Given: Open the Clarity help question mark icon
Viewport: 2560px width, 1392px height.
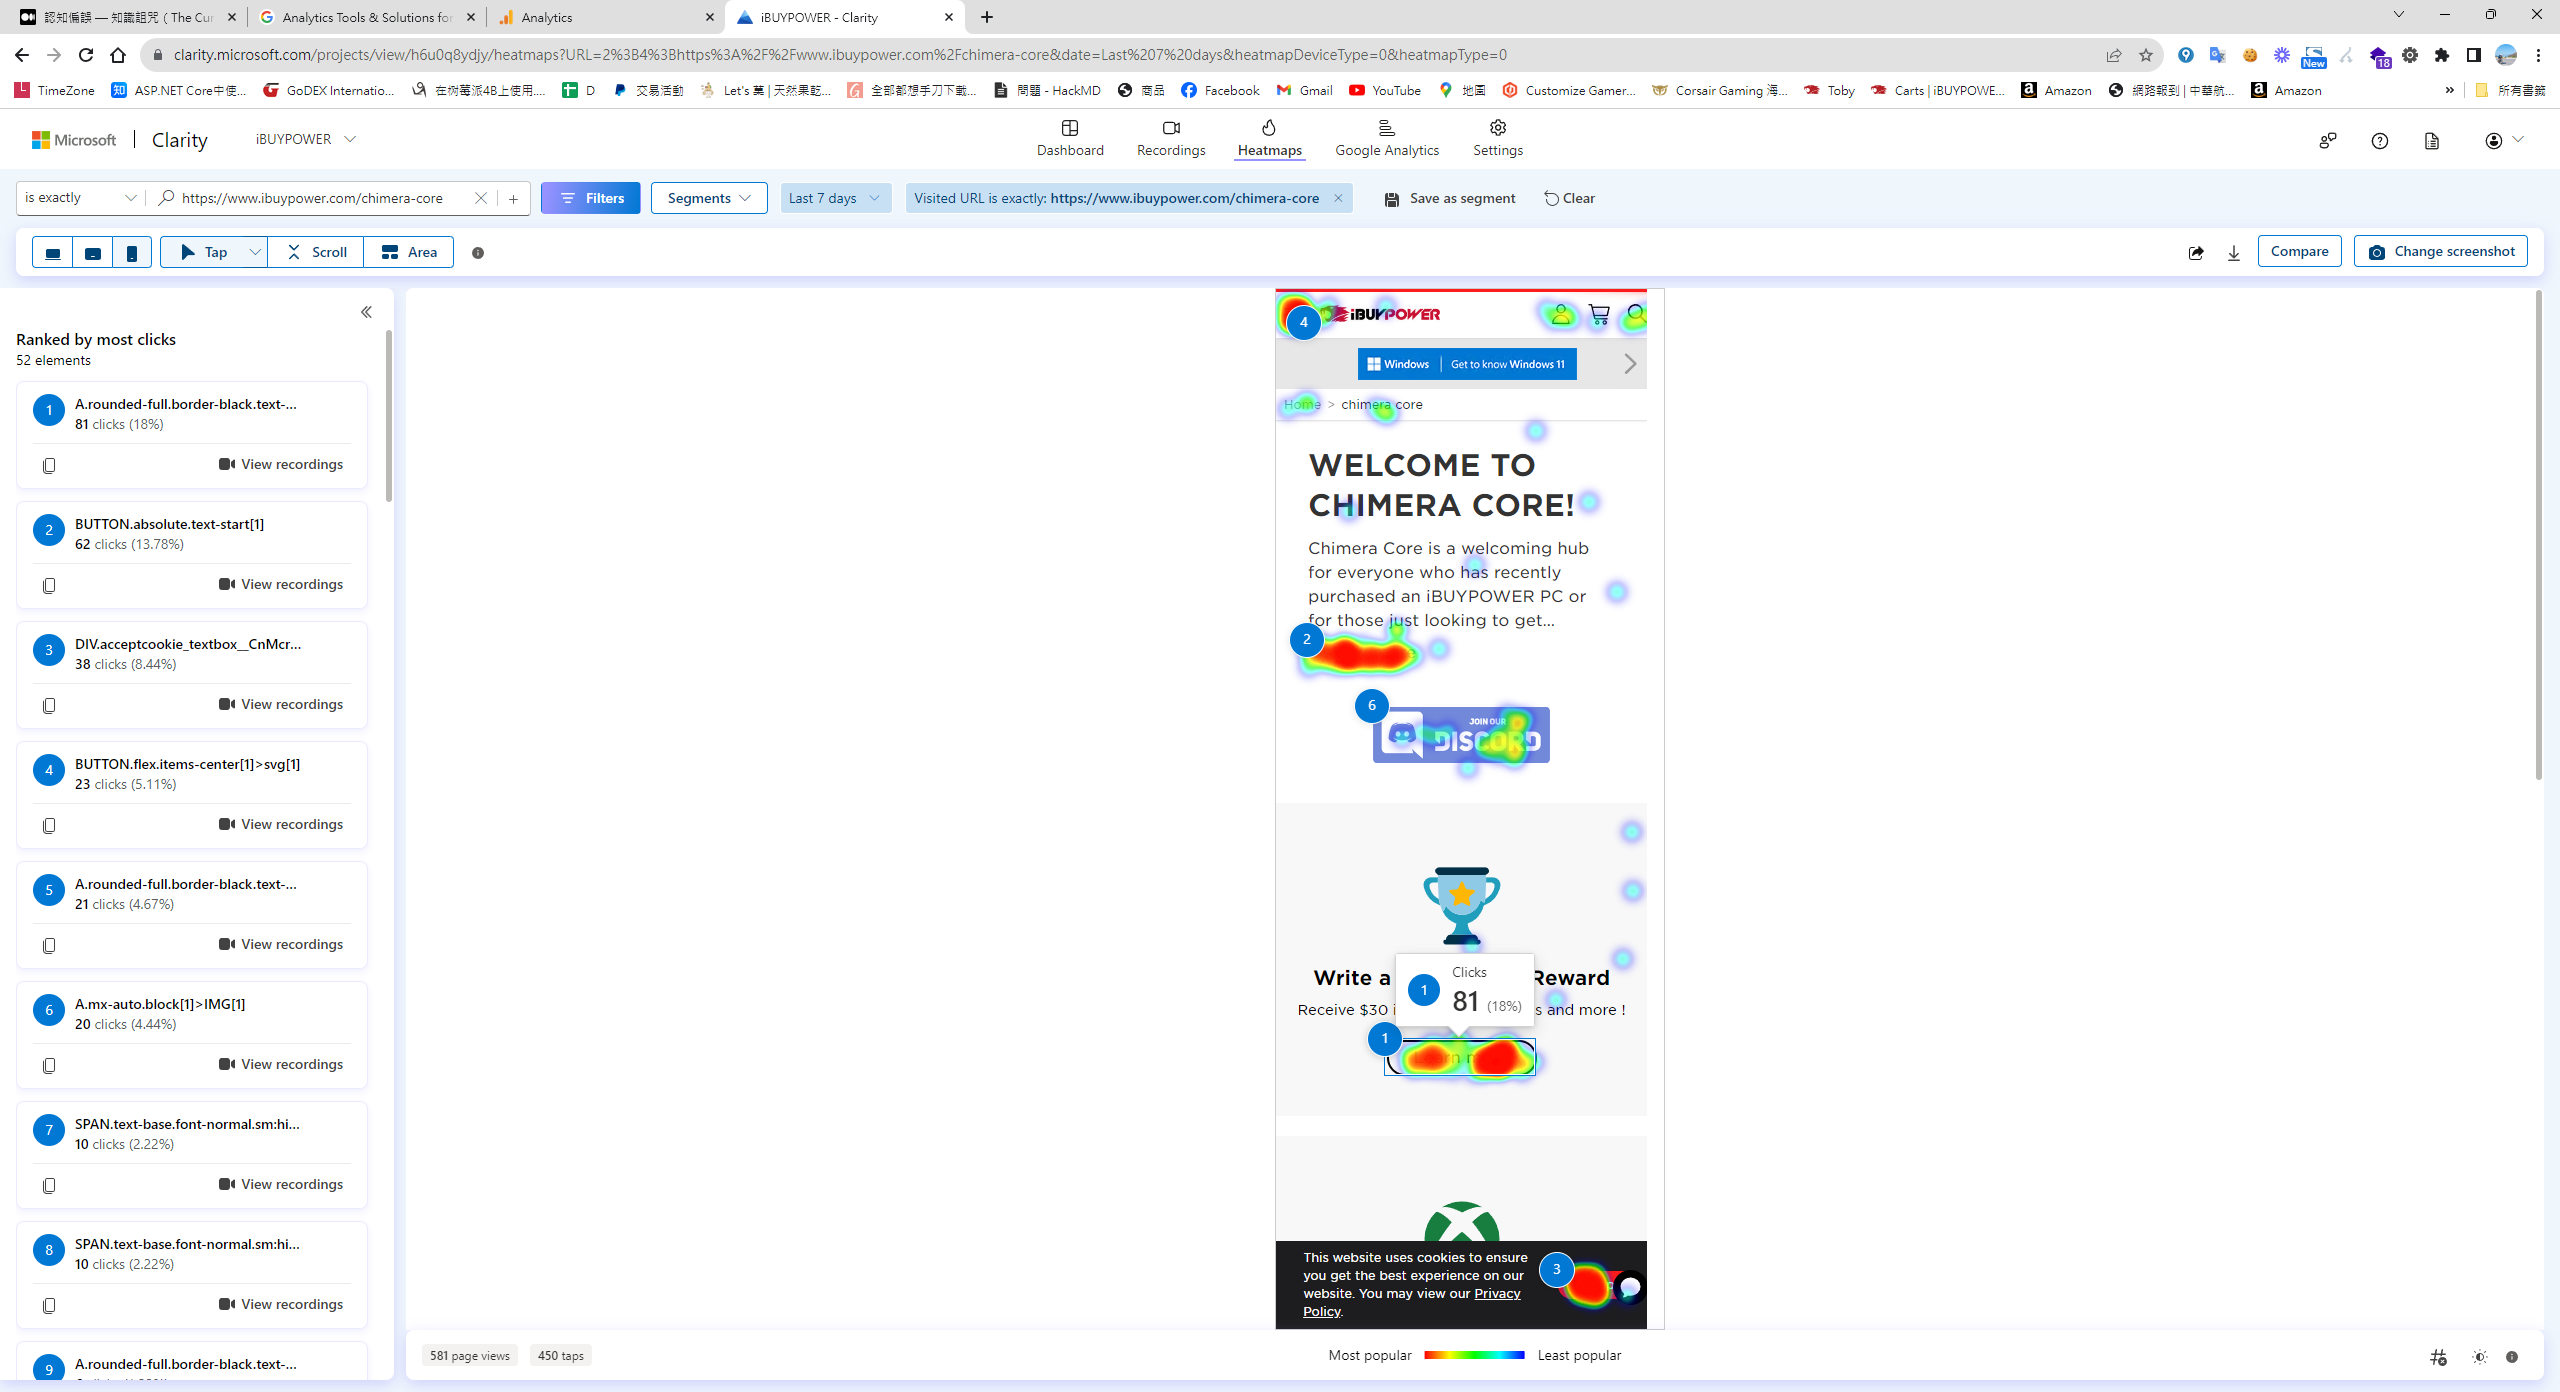Looking at the screenshot, I should coord(2379,141).
